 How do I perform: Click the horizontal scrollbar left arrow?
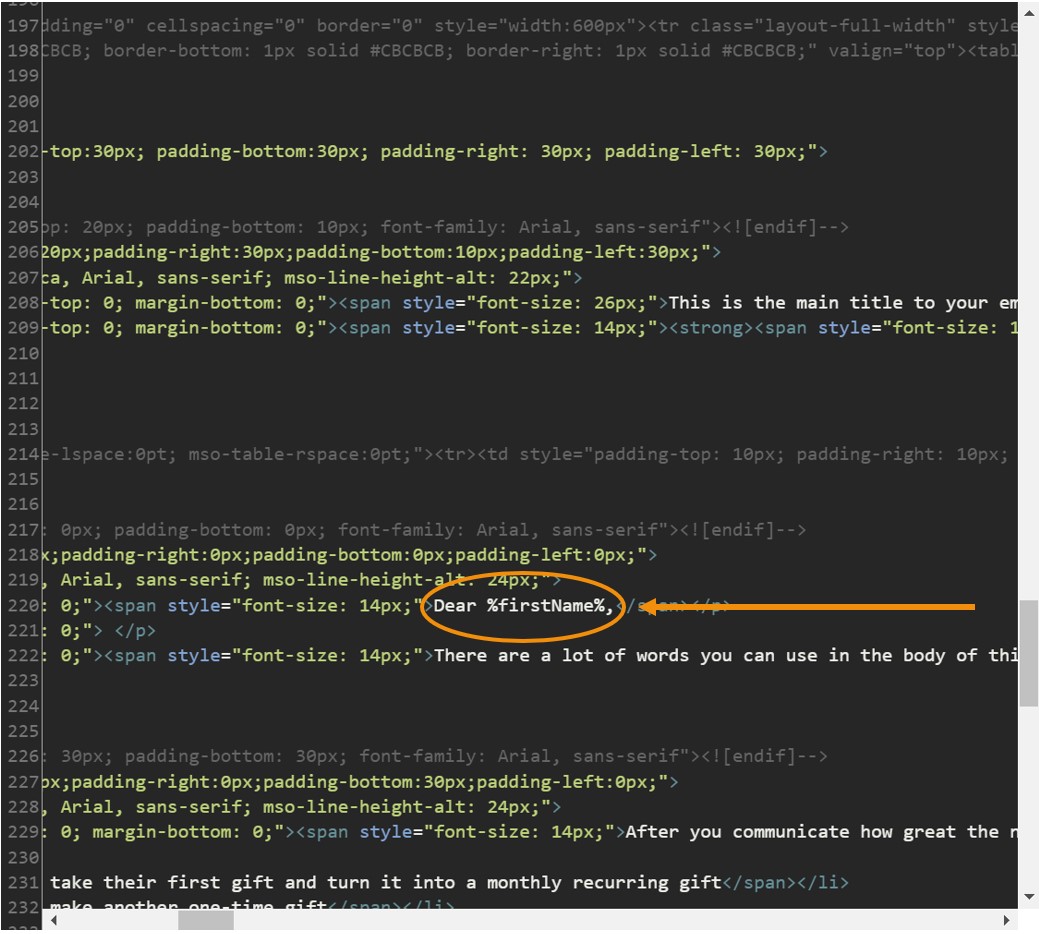click(53, 919)
